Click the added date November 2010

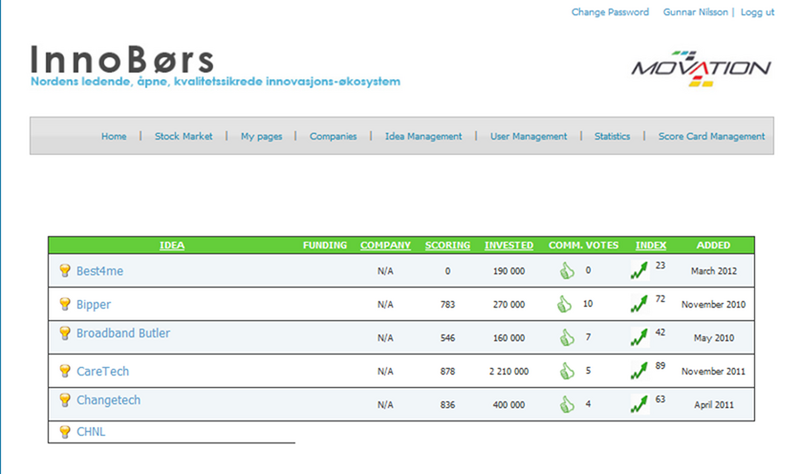[713, 305]
